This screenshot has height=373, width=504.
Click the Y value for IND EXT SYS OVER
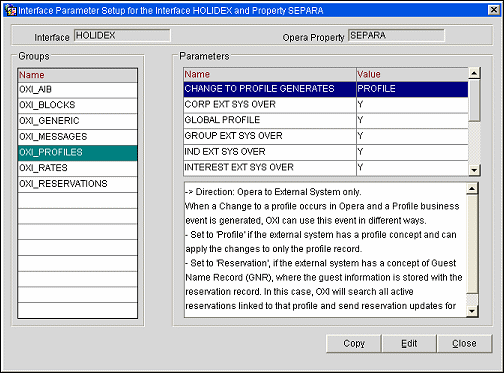click(412, 152)
